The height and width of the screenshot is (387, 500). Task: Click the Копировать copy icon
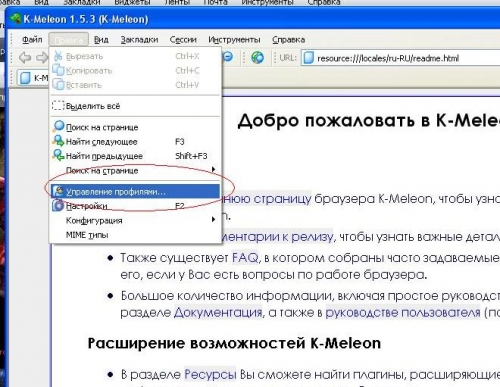click(58, 70)
